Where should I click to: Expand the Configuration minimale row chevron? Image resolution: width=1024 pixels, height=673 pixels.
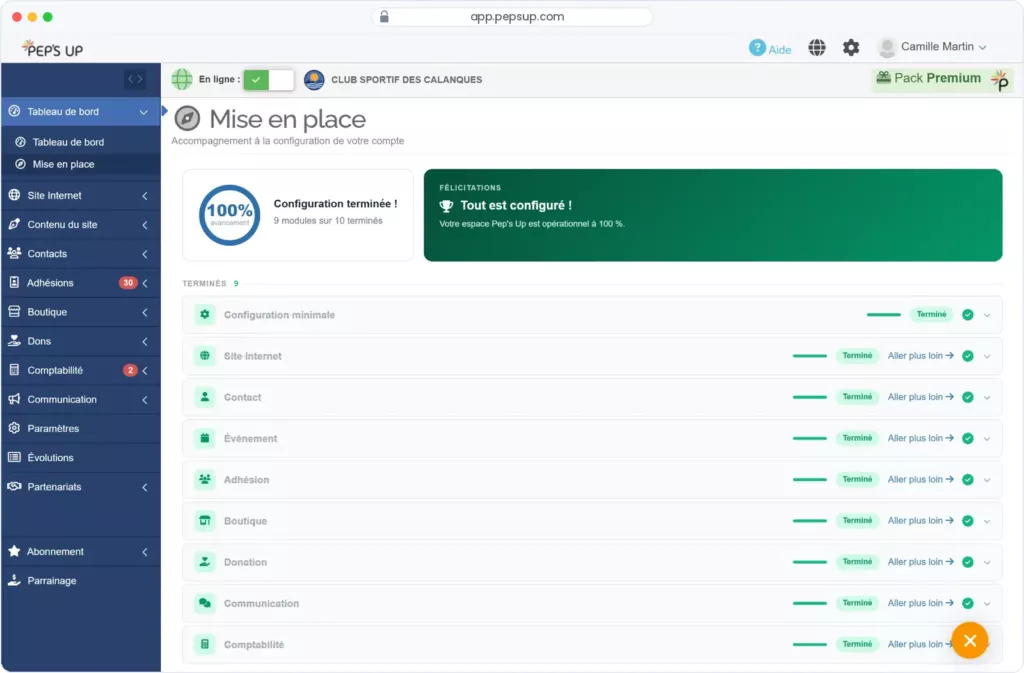click(987, 315)
